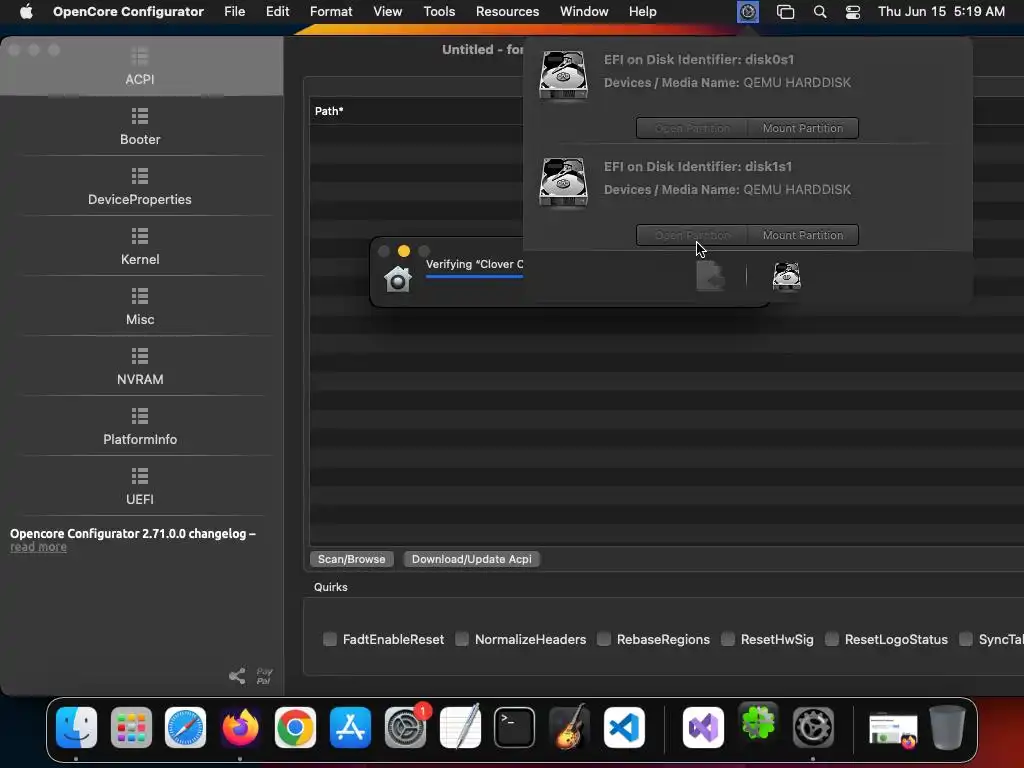Enable the RebaseRegions quirk

coord(604,639)
